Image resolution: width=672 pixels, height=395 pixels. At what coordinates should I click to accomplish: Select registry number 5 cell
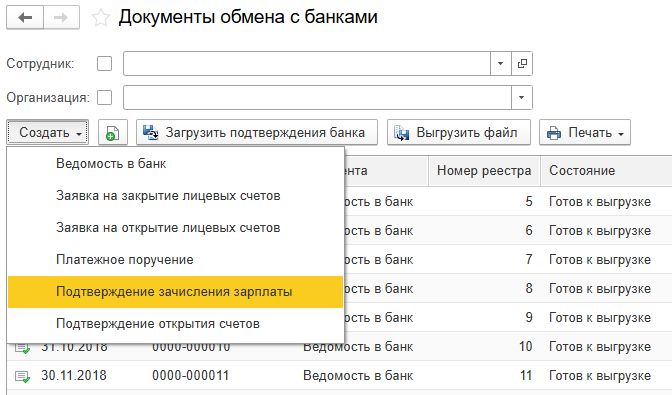coord(529,202)
